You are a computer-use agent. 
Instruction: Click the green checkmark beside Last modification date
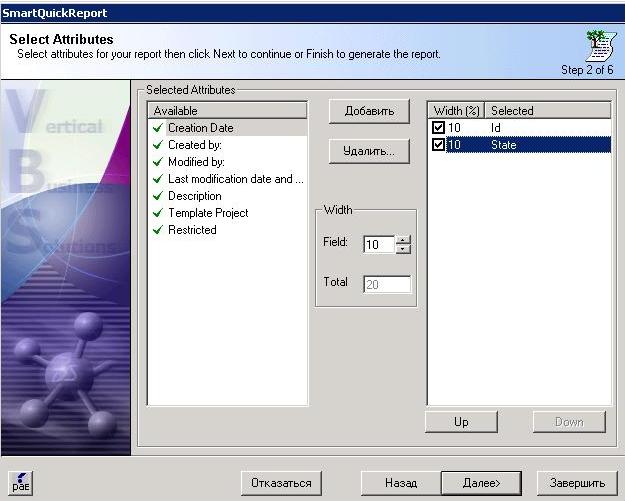point(158,179)
